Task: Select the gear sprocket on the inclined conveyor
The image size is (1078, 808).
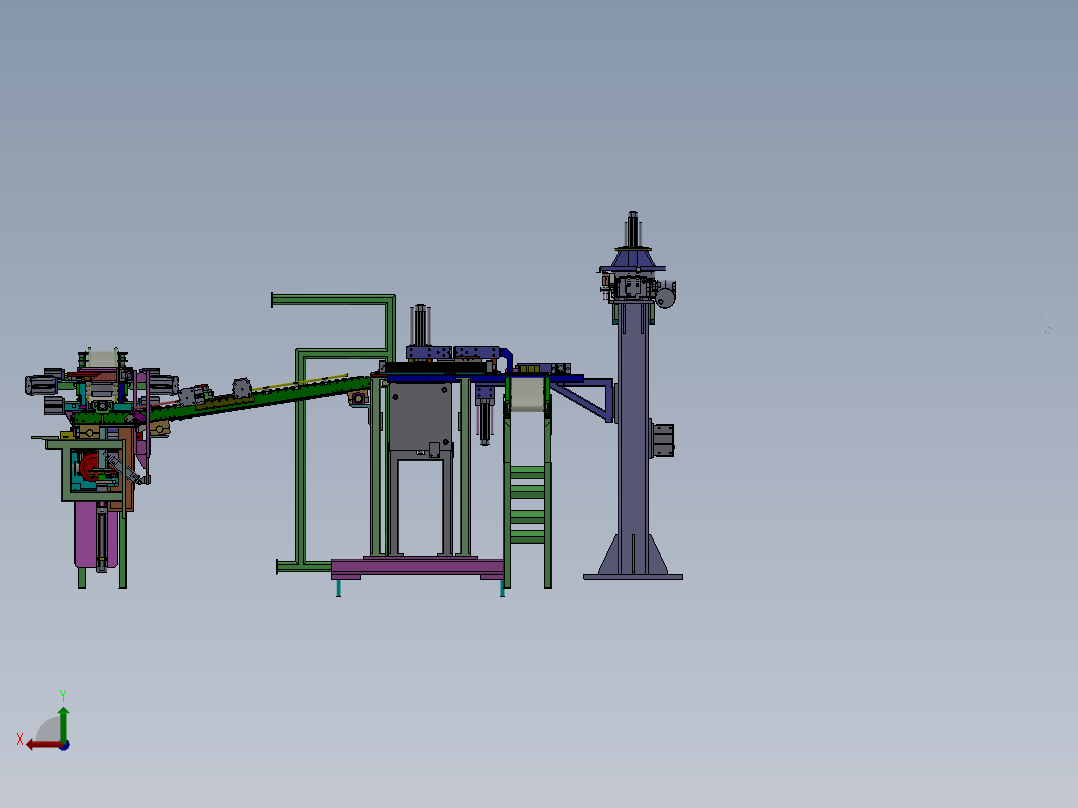Action: click(x=241, y=387)
